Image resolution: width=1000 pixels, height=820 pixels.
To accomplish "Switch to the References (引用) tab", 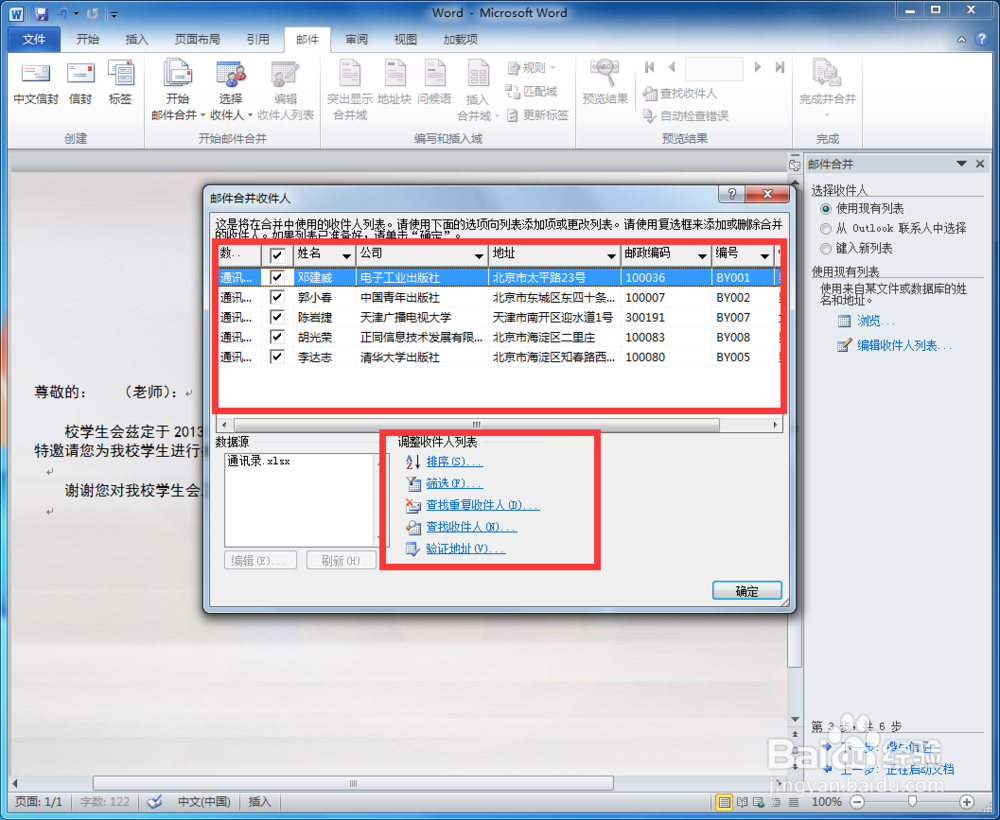I will (x=258, y=40).
